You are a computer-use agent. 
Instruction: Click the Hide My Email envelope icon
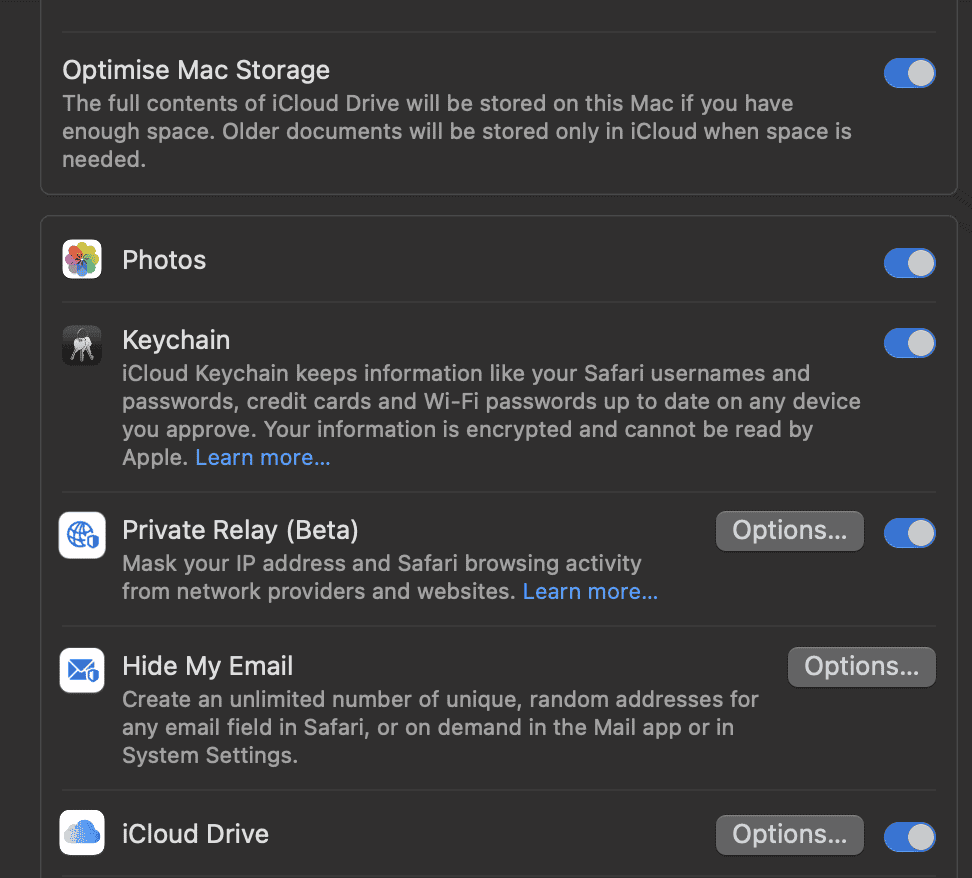coord(82,670)
